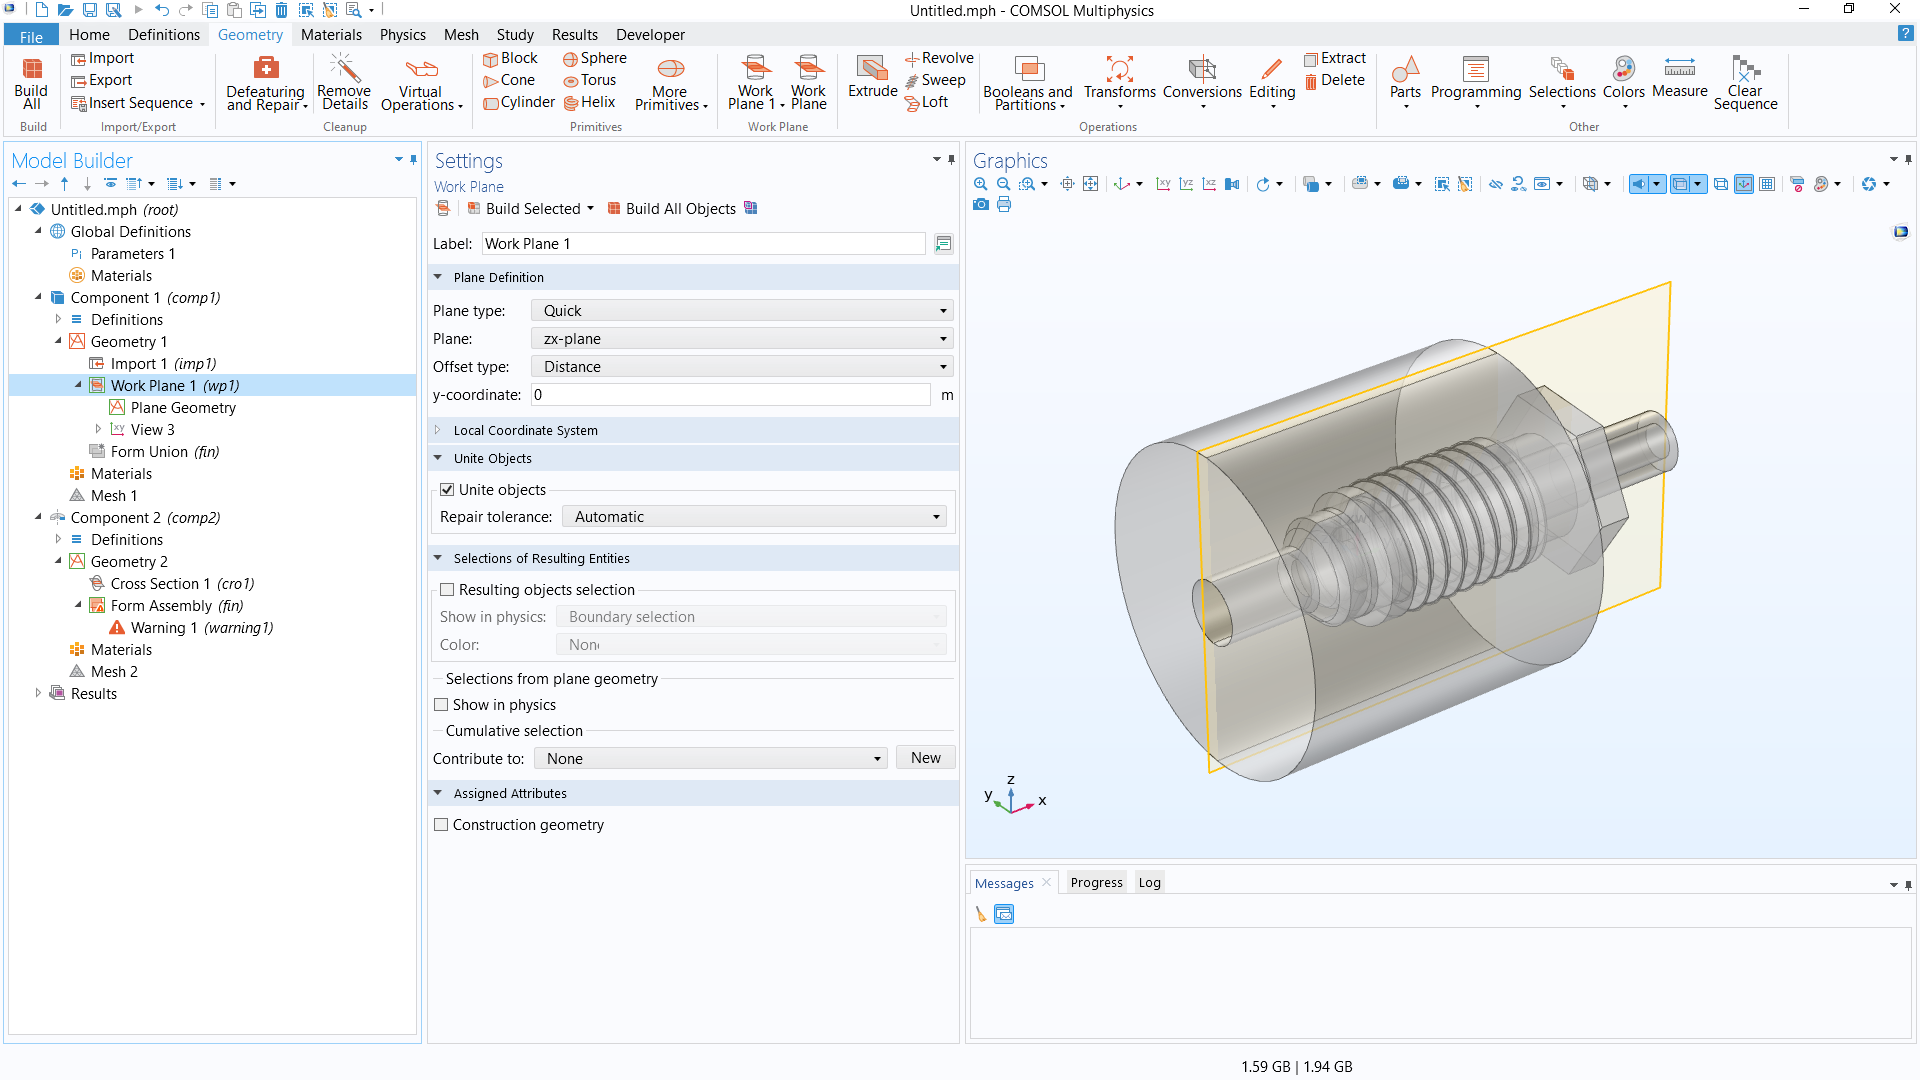The height and width of the screenshot is (1080, 1920).
Task: Click the Sweep operation
Action: point(934,80)
